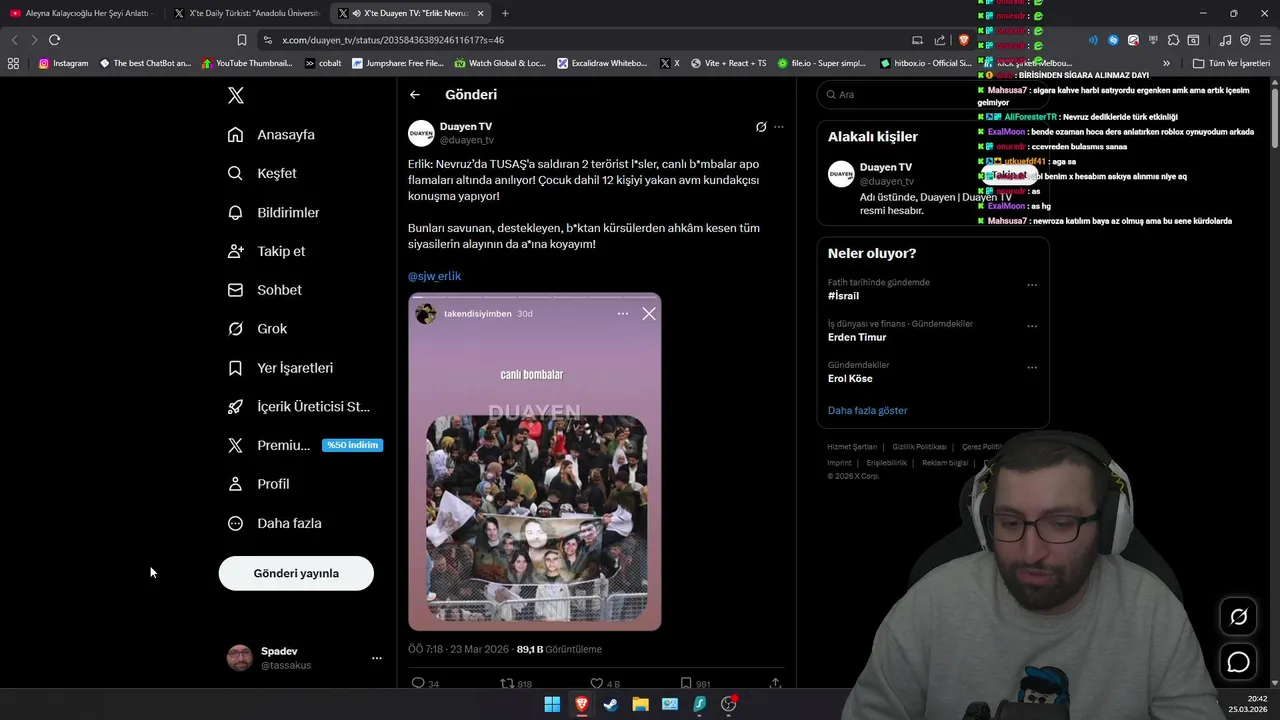Screen dimensions: 1280x720
Task: Open the Erol Köse trend's more options
Action: pos(1032,367)
